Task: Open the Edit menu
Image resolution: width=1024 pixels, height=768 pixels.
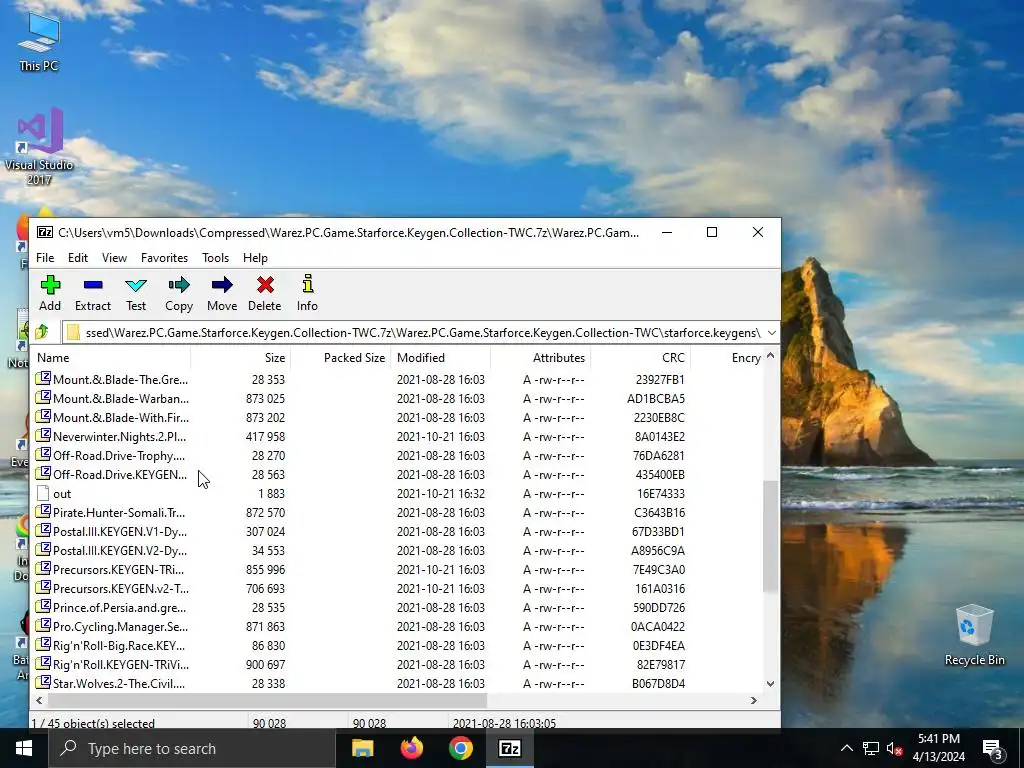Action: (x=78, y=258)
